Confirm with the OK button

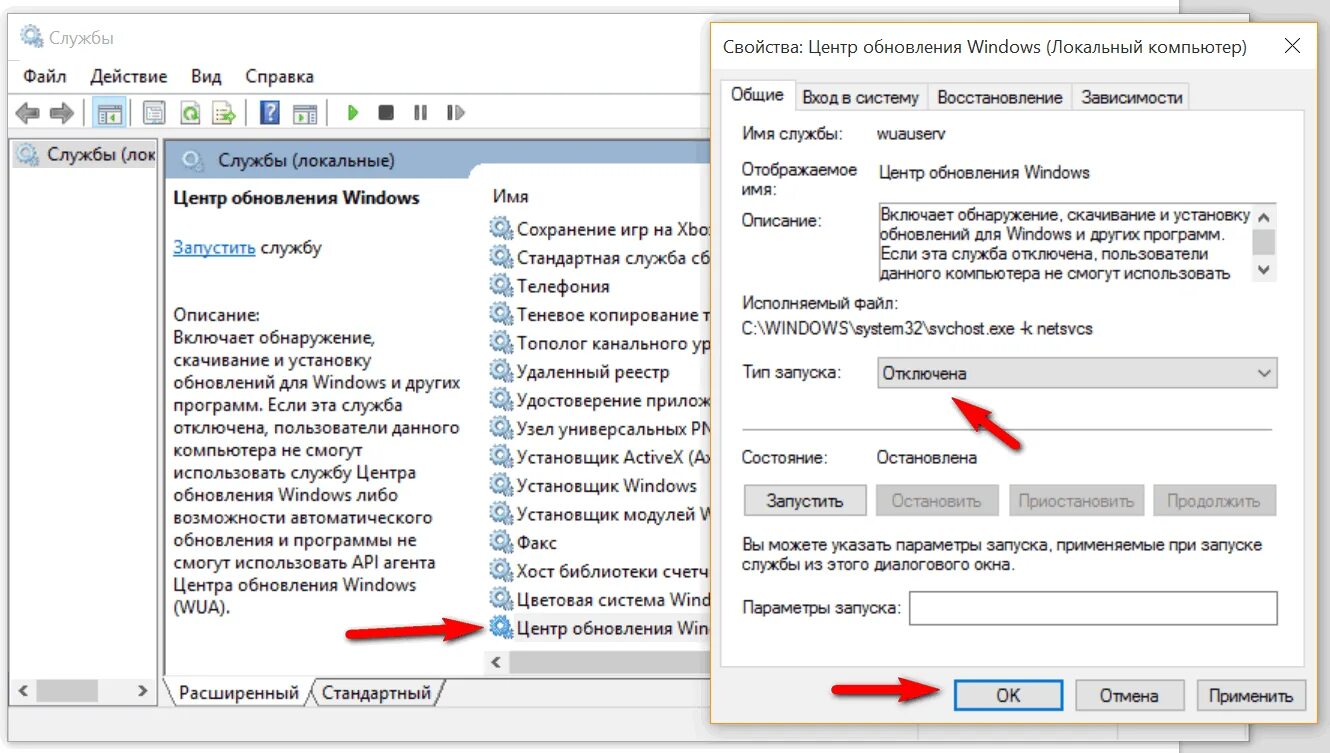pyautogui.click(x=1009, y=695)
